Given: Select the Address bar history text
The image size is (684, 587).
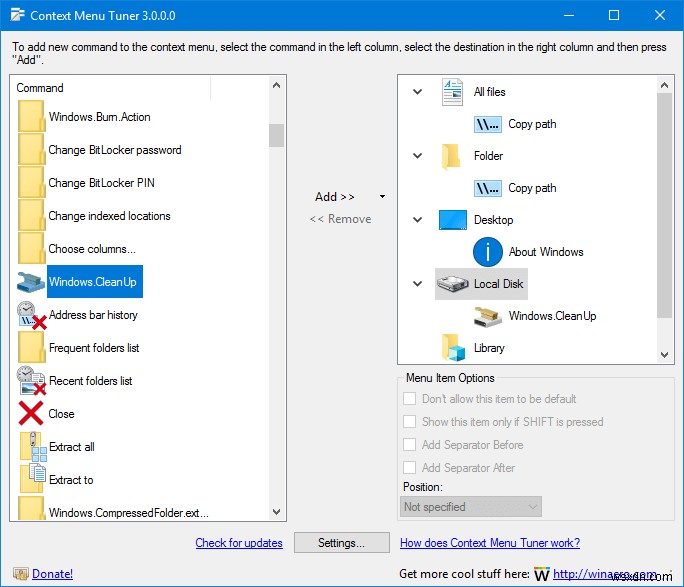Looking at the screenshot, I should click(93, 315).
